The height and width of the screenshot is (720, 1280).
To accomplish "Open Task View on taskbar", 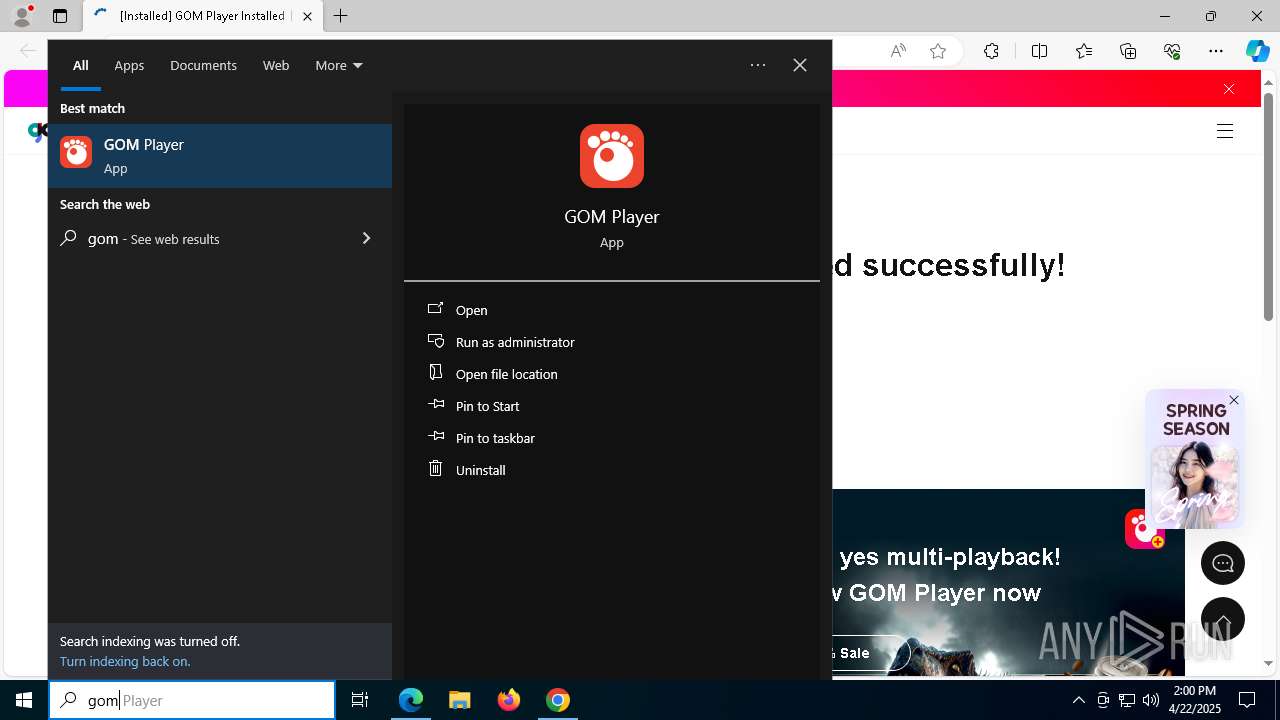I will 360,700.
